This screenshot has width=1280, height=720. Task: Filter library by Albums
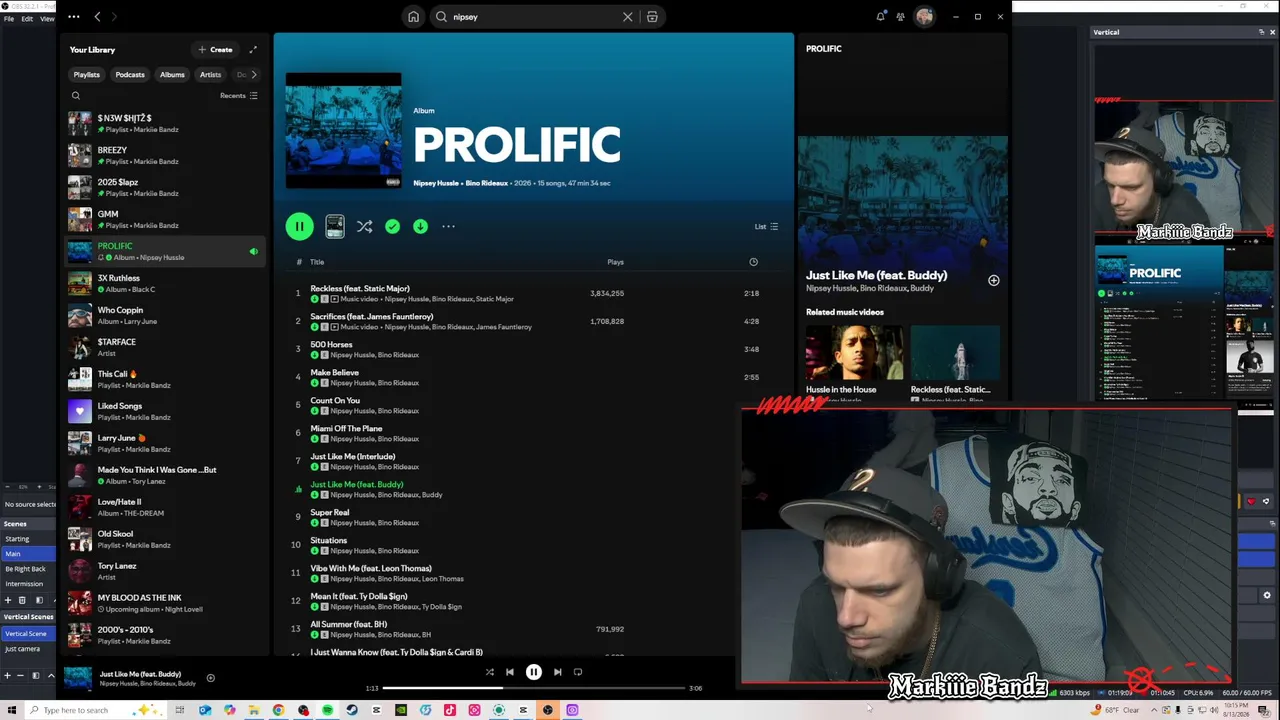172,75
